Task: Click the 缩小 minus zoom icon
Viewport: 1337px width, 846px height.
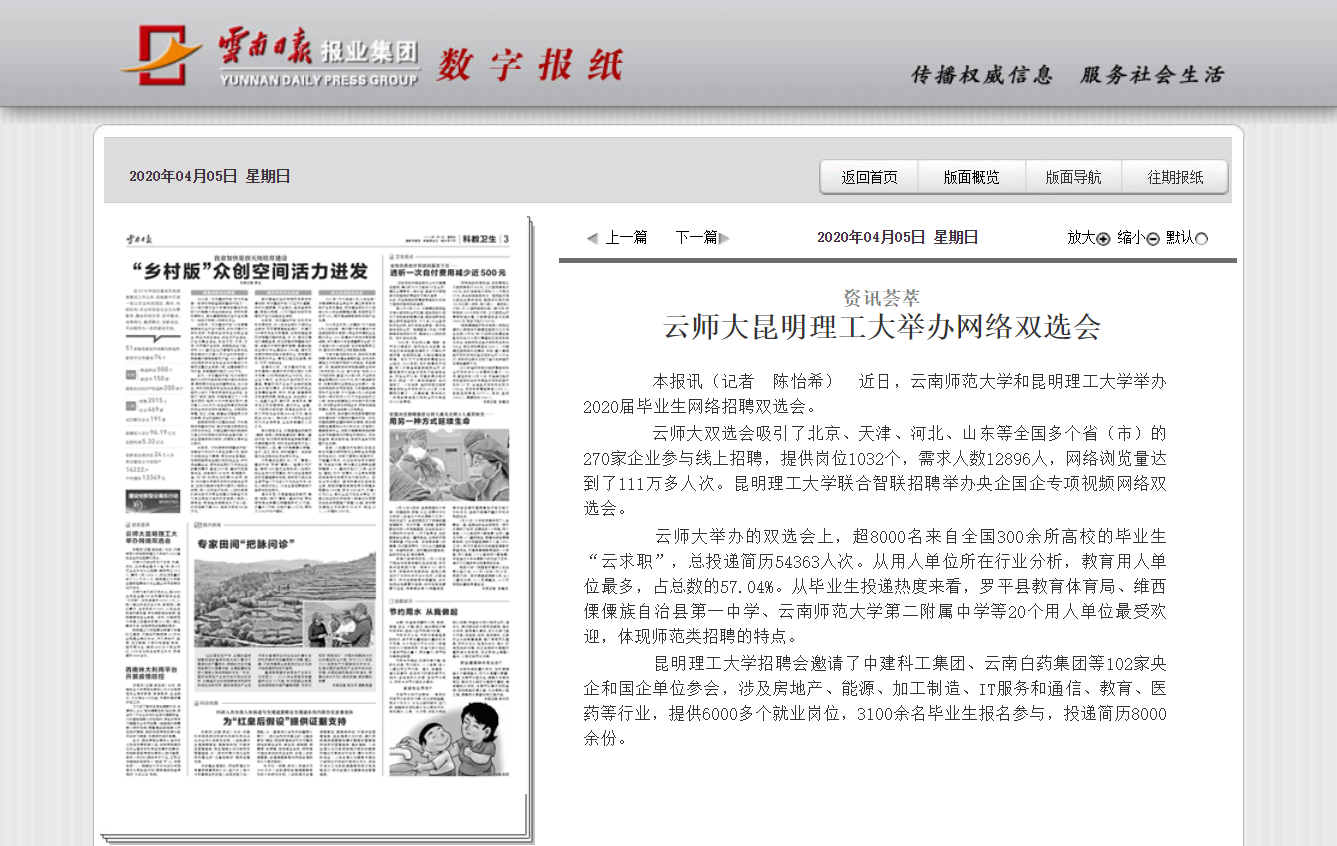Action: [x=1152, y=239]
